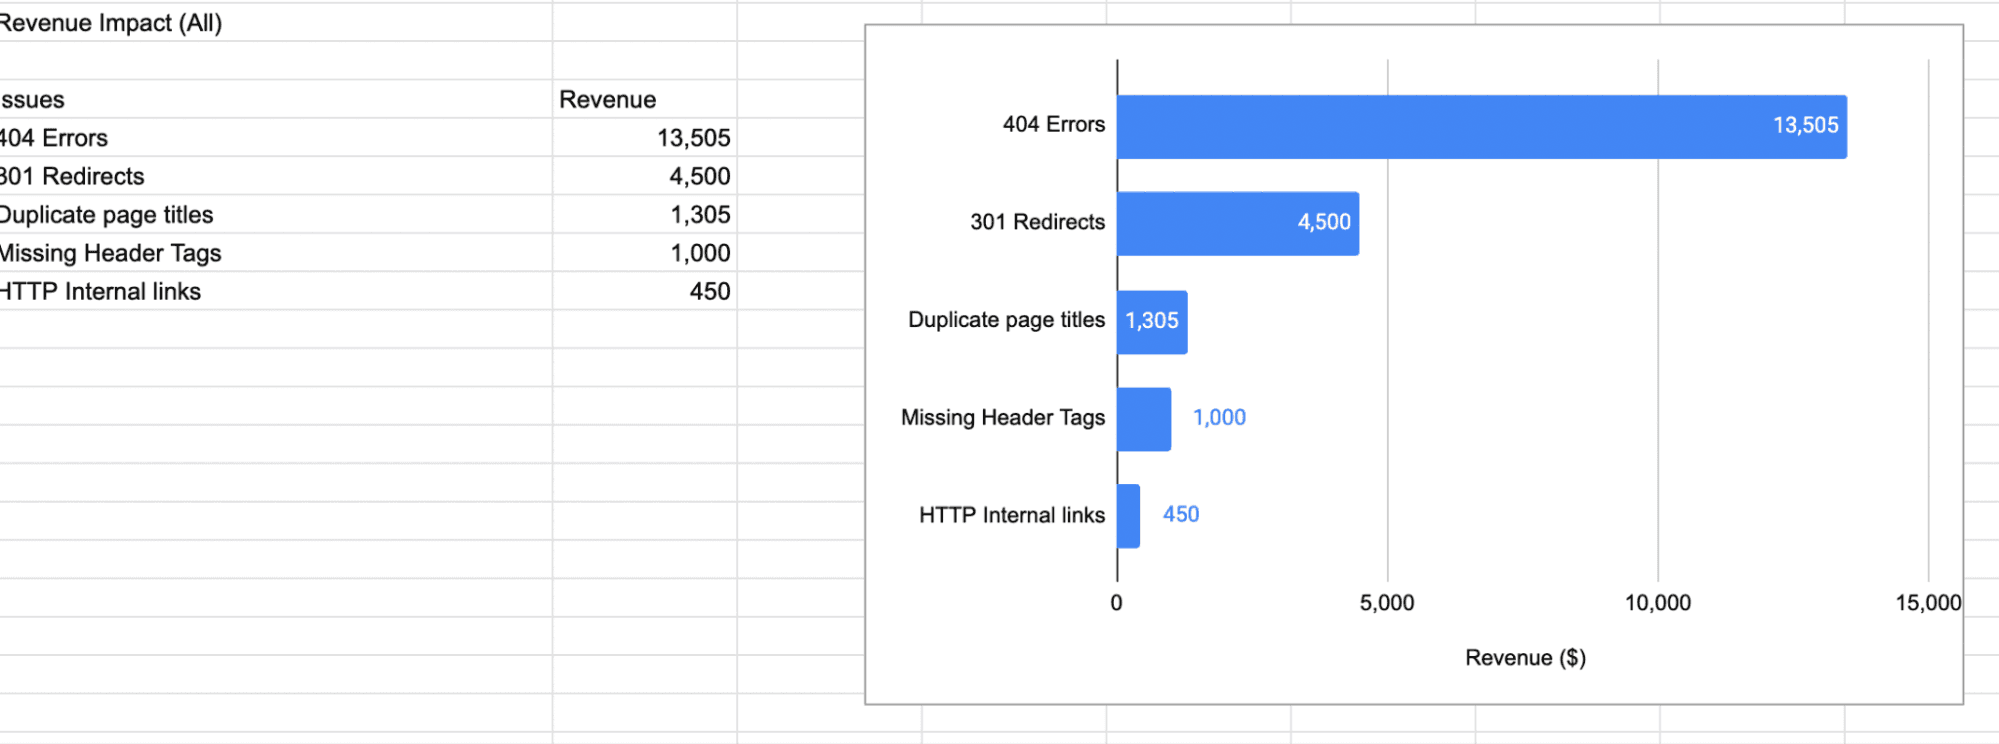Select the "Duplicate page titles" table cell

pyautogui.click(x=106, y=215)
